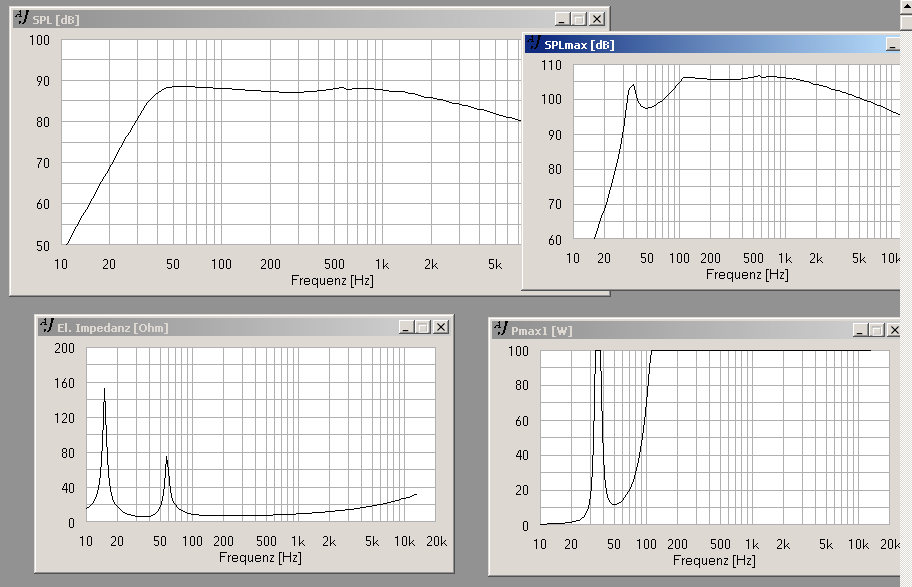Click the 120 Ohm tick label in Impedanz window
This screenshot has height=587, width=912.
tap(64, 418)
